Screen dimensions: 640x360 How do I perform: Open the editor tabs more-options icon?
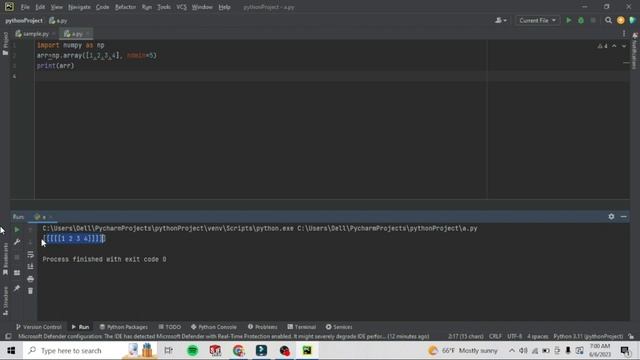pyautogui.click(x=624, y=34)
